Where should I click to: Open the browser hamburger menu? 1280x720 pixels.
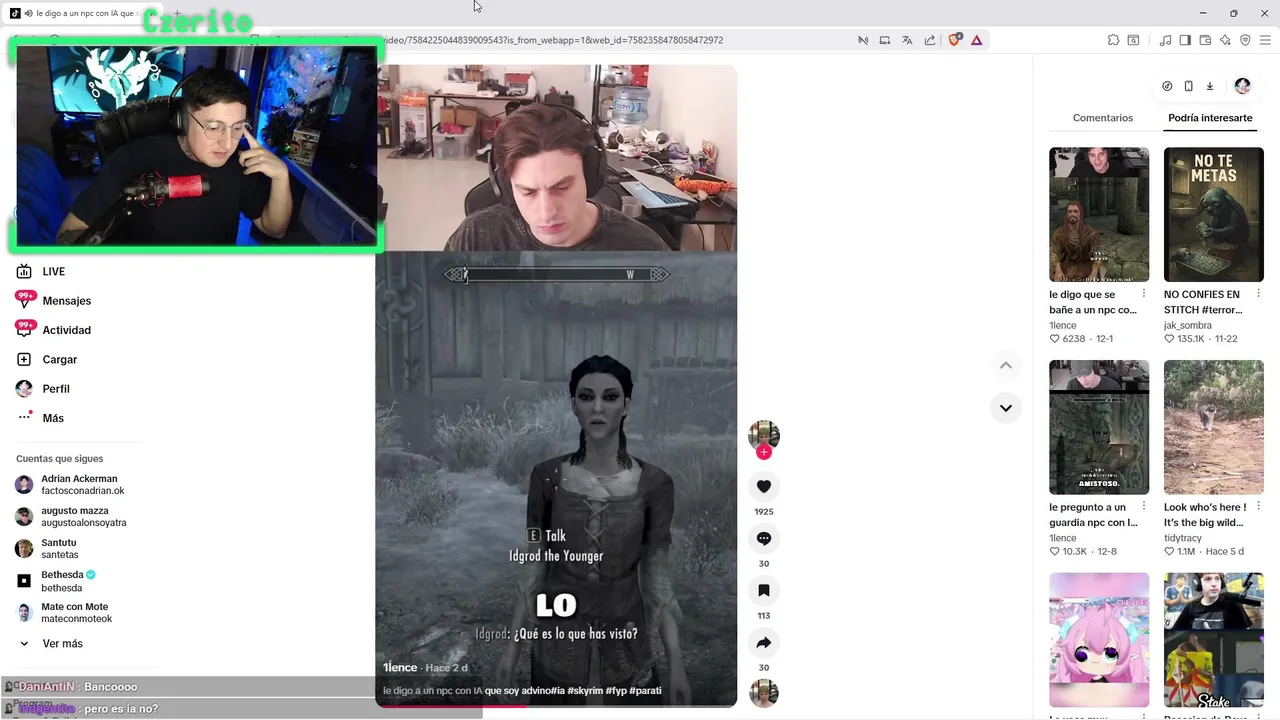[1265, 40]
